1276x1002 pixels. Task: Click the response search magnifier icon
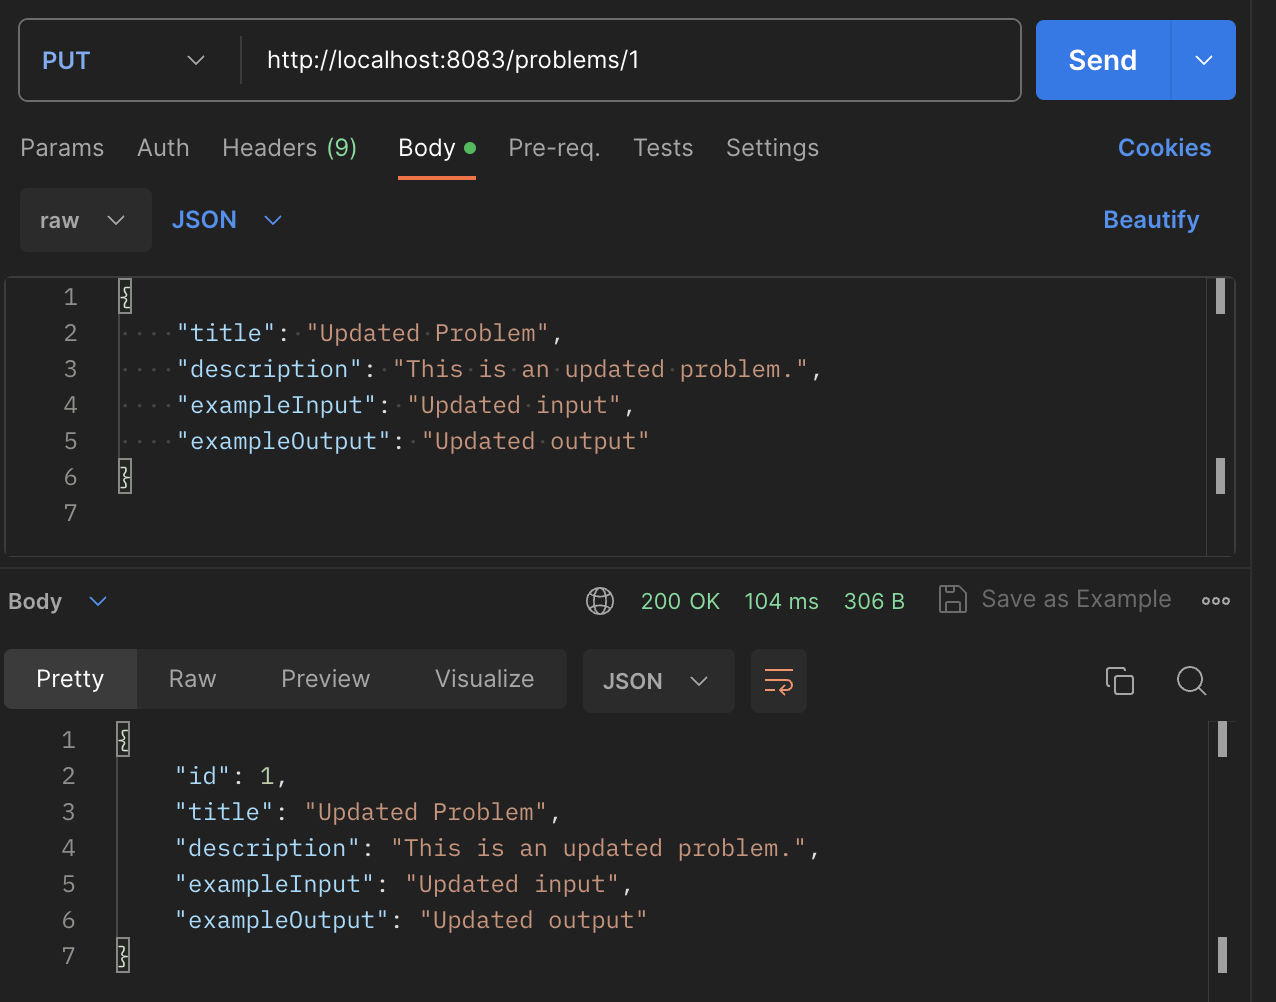click(1192, 681)
